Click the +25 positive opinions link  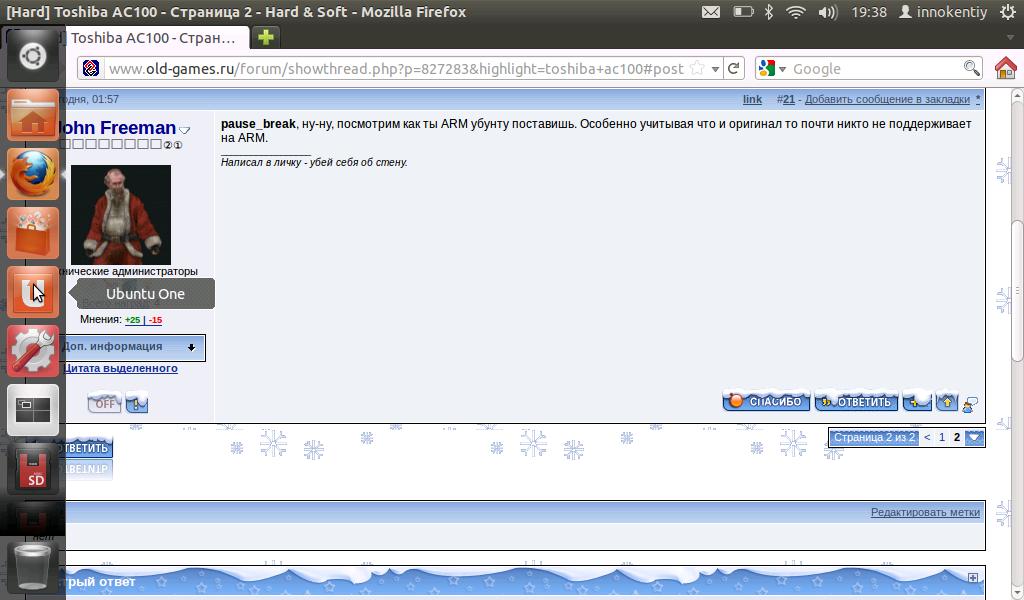pos(133,320)
